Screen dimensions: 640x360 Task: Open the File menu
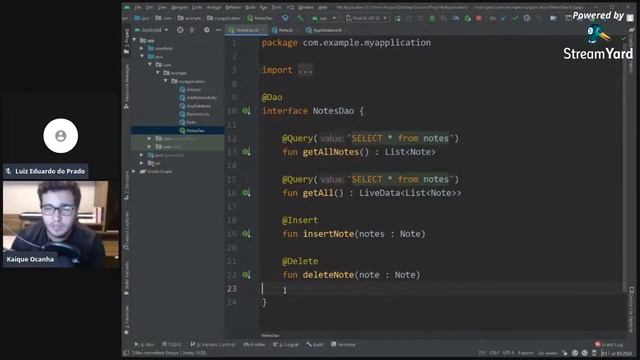(138, 7)
